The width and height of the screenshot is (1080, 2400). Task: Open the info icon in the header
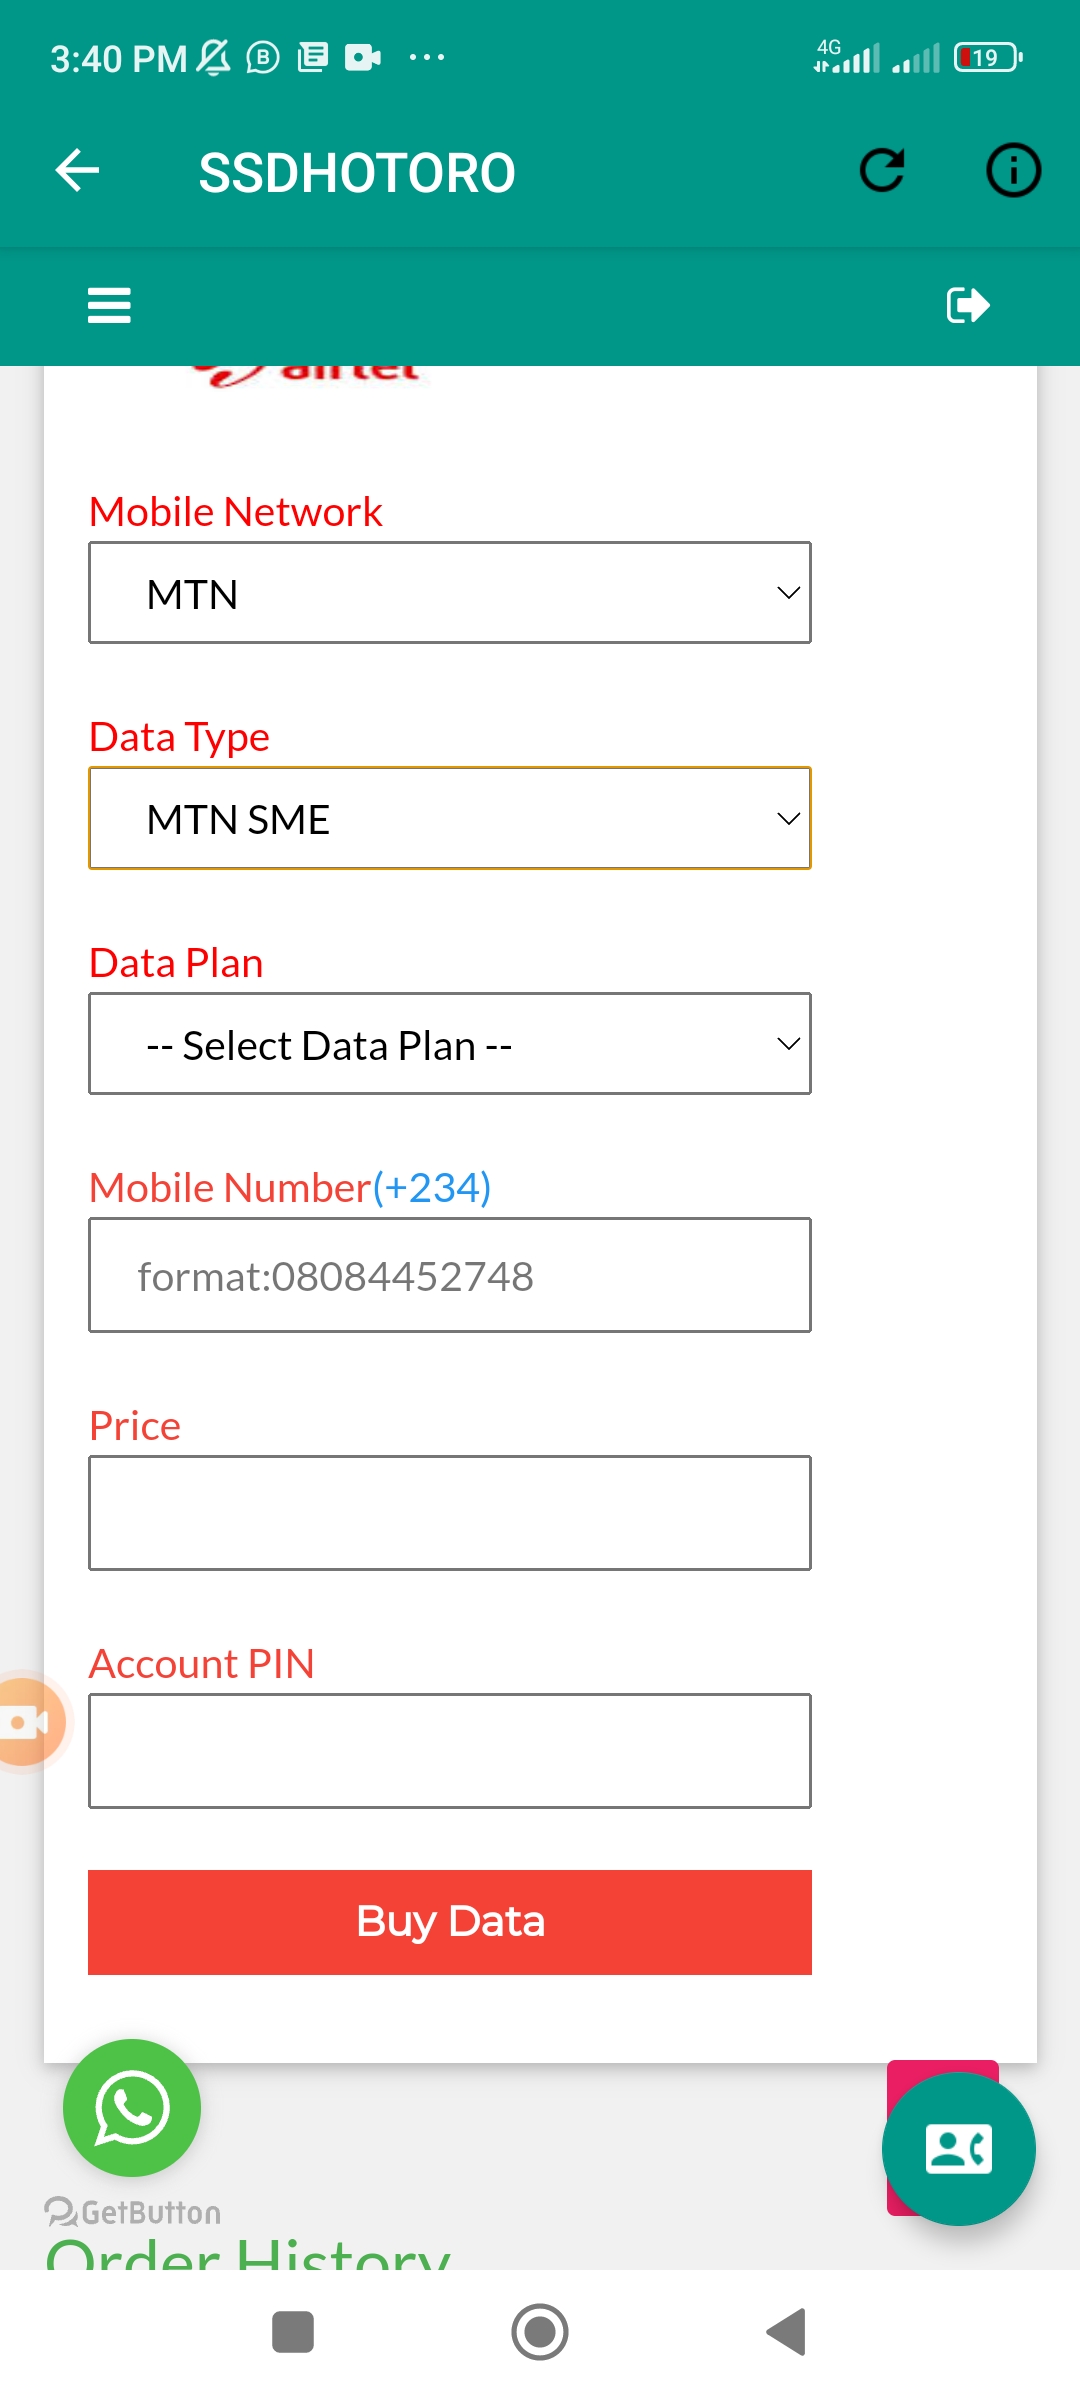(1013, 170)
